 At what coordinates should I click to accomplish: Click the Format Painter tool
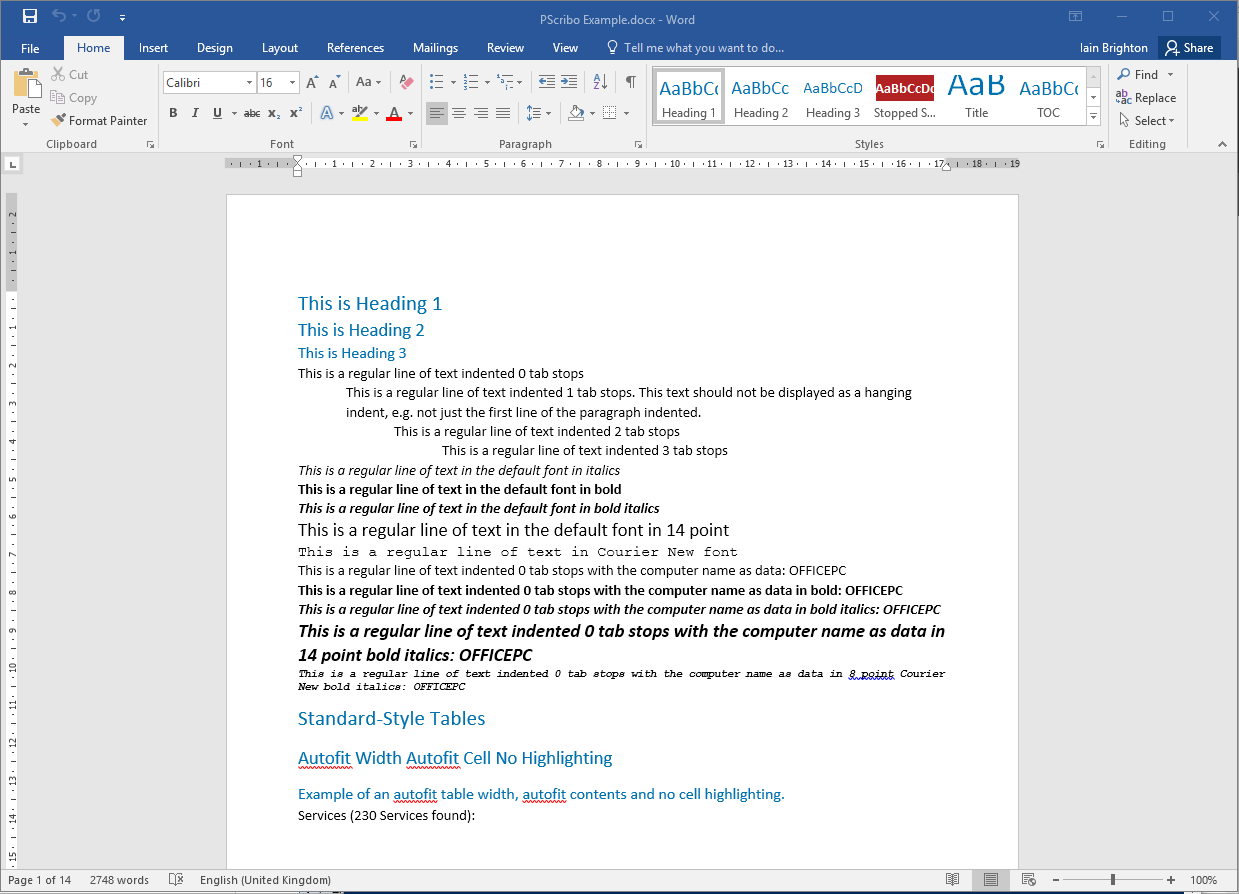point(99,121)
